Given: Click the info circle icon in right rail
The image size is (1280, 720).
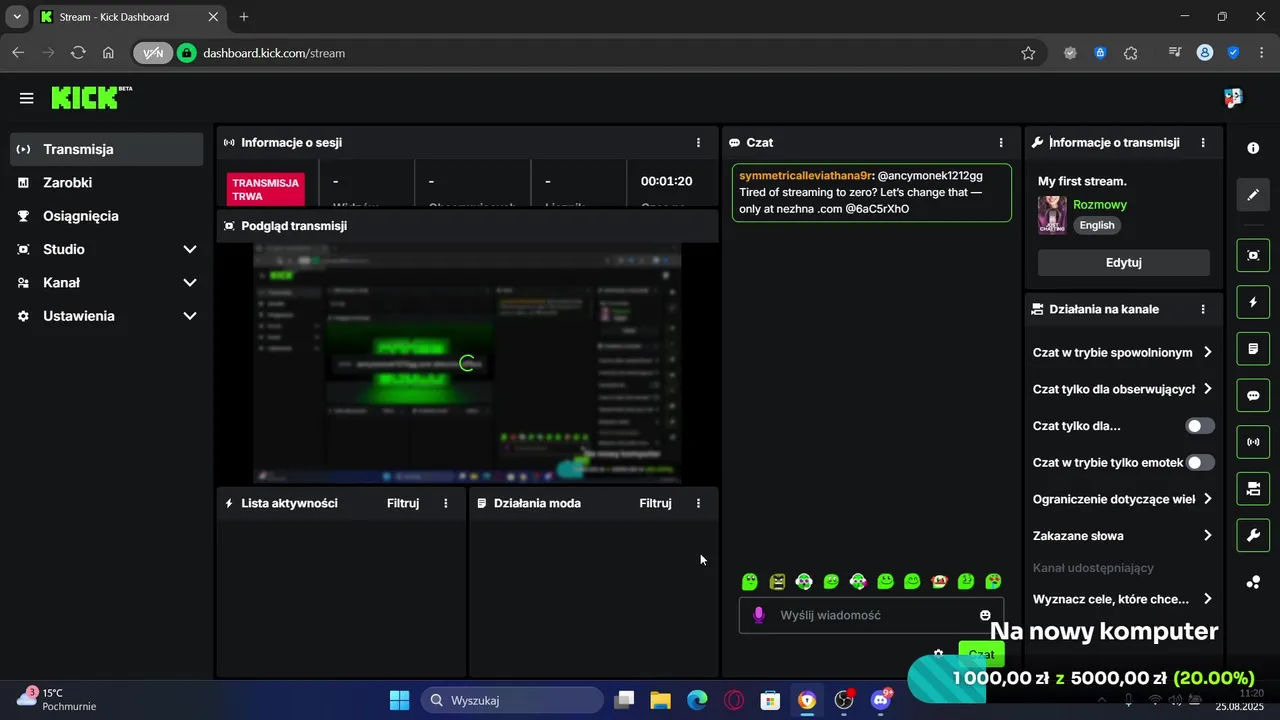Looking at the screenshot, I should point(1253,148).
